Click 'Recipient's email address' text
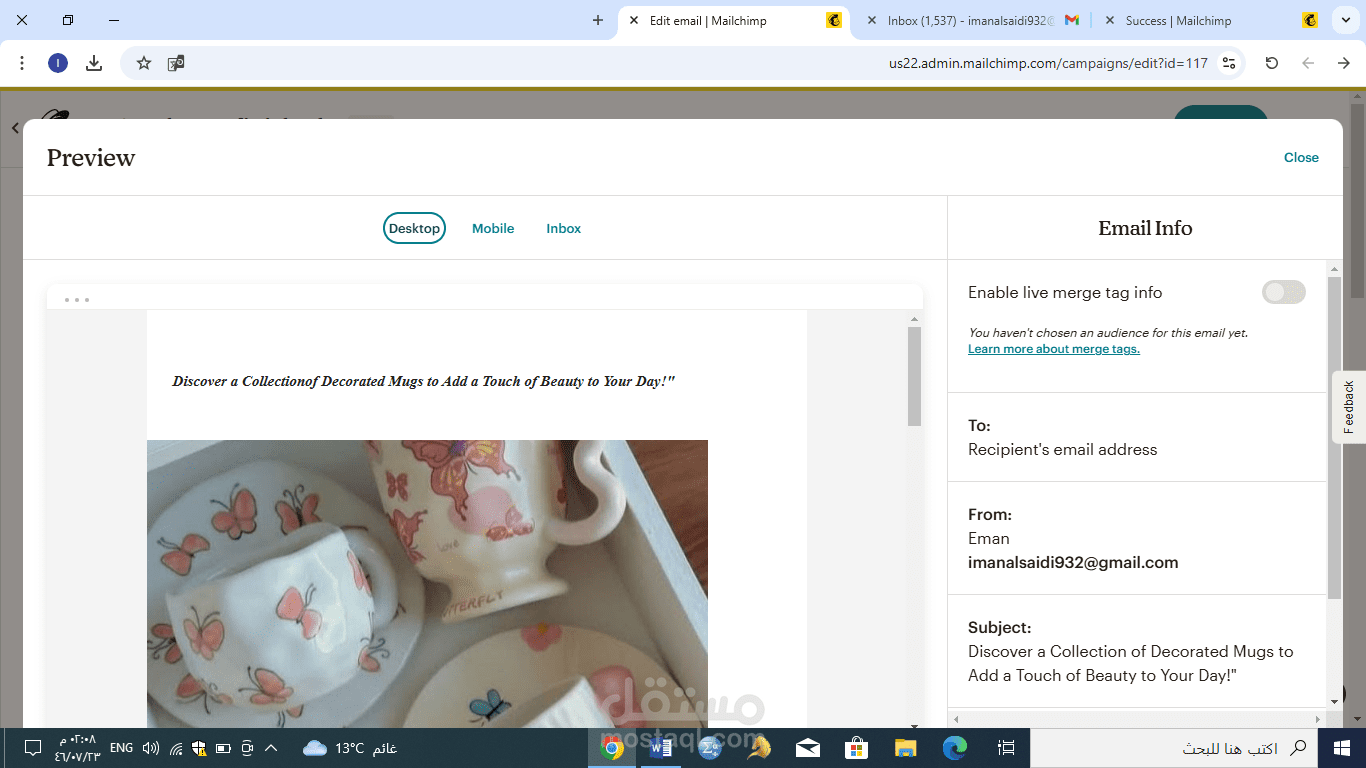This screenshot has height=768, width=1366. (x=1063, y=449)
